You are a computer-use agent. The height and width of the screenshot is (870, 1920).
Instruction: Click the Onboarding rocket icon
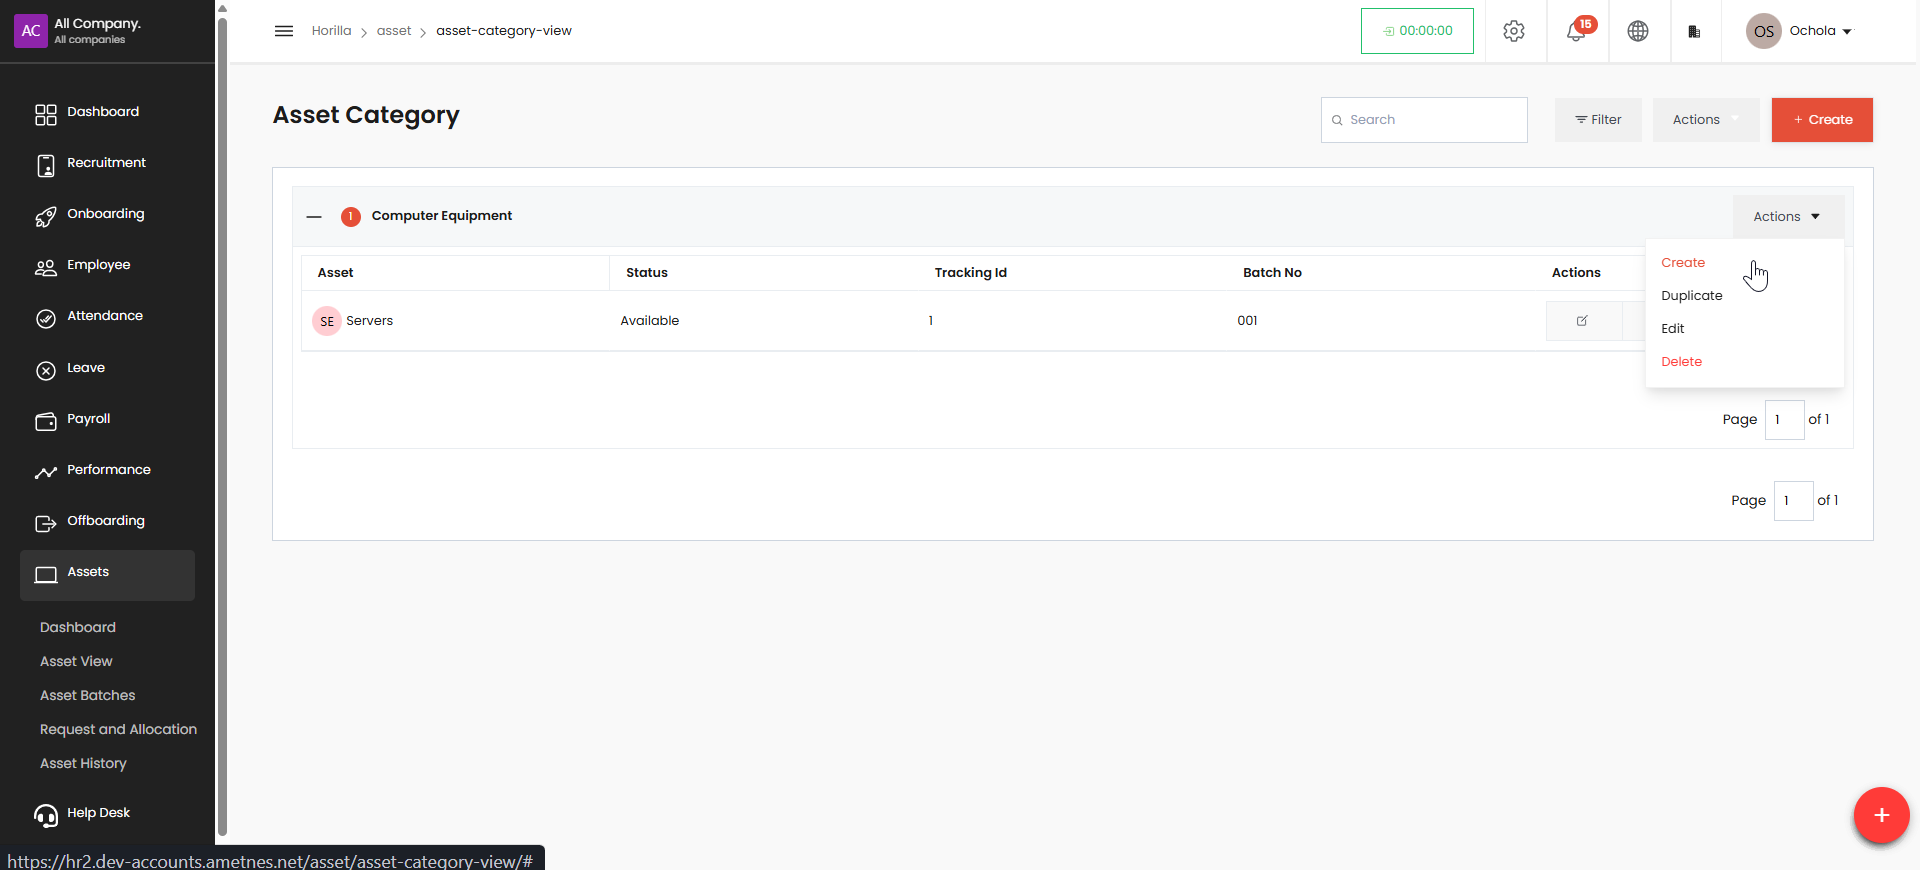[46, 217]
